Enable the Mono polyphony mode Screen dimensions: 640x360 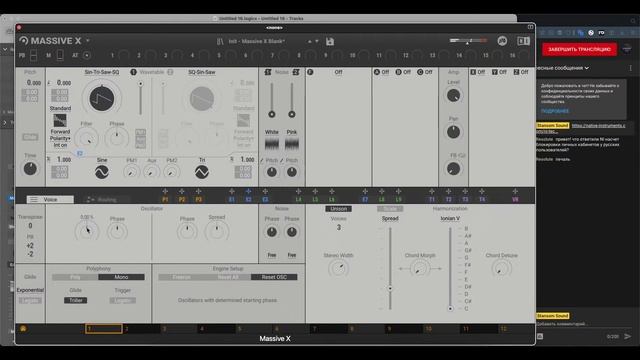pos(121,277)
